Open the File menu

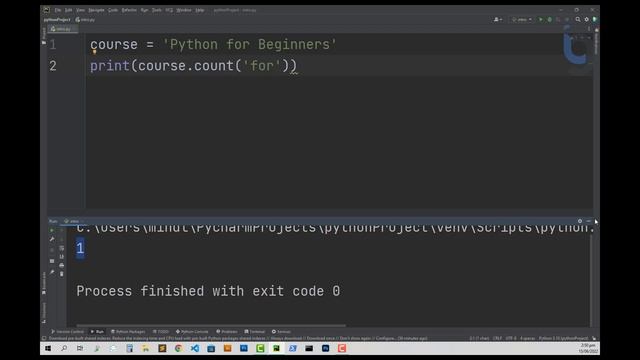[58, 10]
